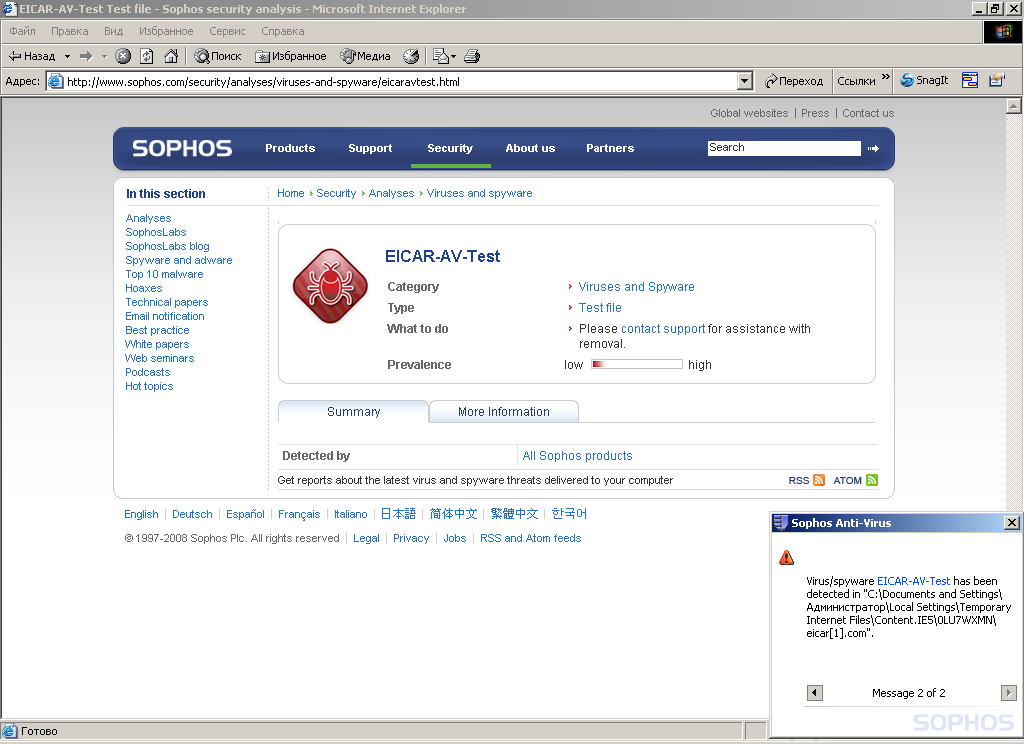Click the ATOM feed green icon
This screenshot has height=744, width=1024.
[x=872, y=480]
